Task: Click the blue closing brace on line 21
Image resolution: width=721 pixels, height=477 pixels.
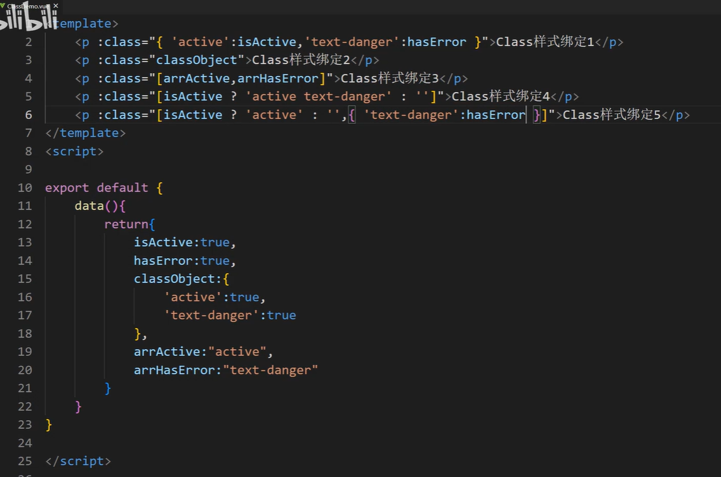Action: pyautogui.click(x=108, y=389)
